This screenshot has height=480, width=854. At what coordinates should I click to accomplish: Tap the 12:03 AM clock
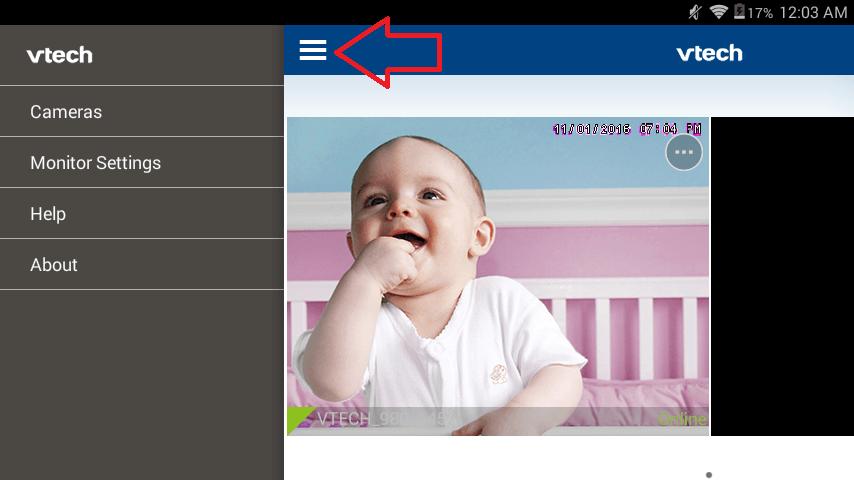(x=813, y=13)
